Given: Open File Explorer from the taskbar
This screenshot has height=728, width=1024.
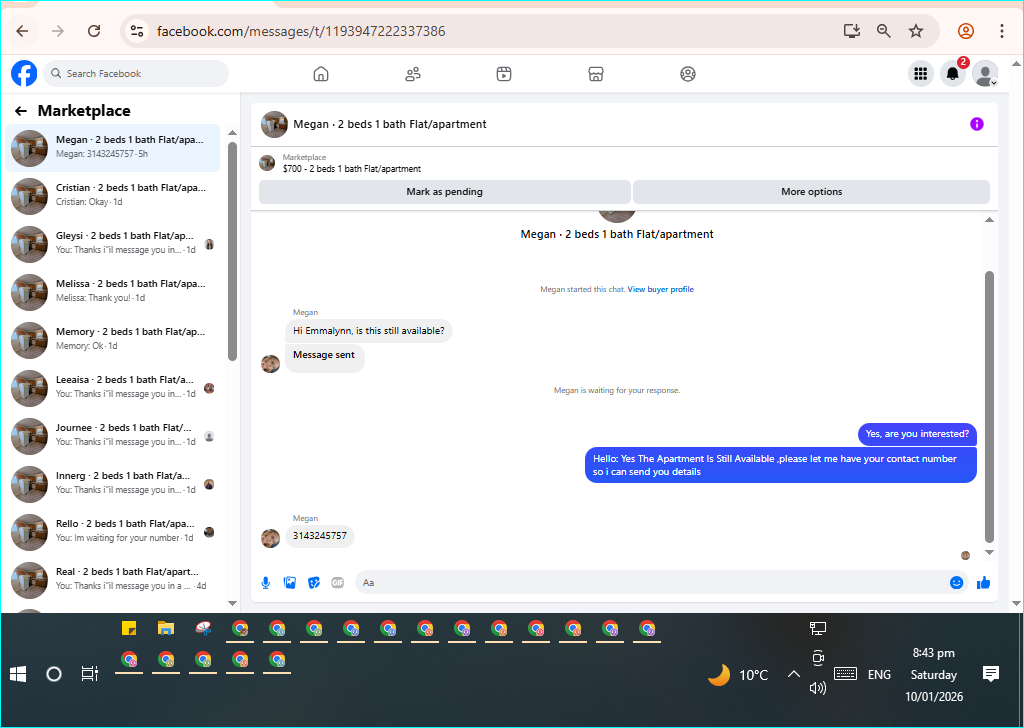Looking at the screenshot, I should pos(166,628).
